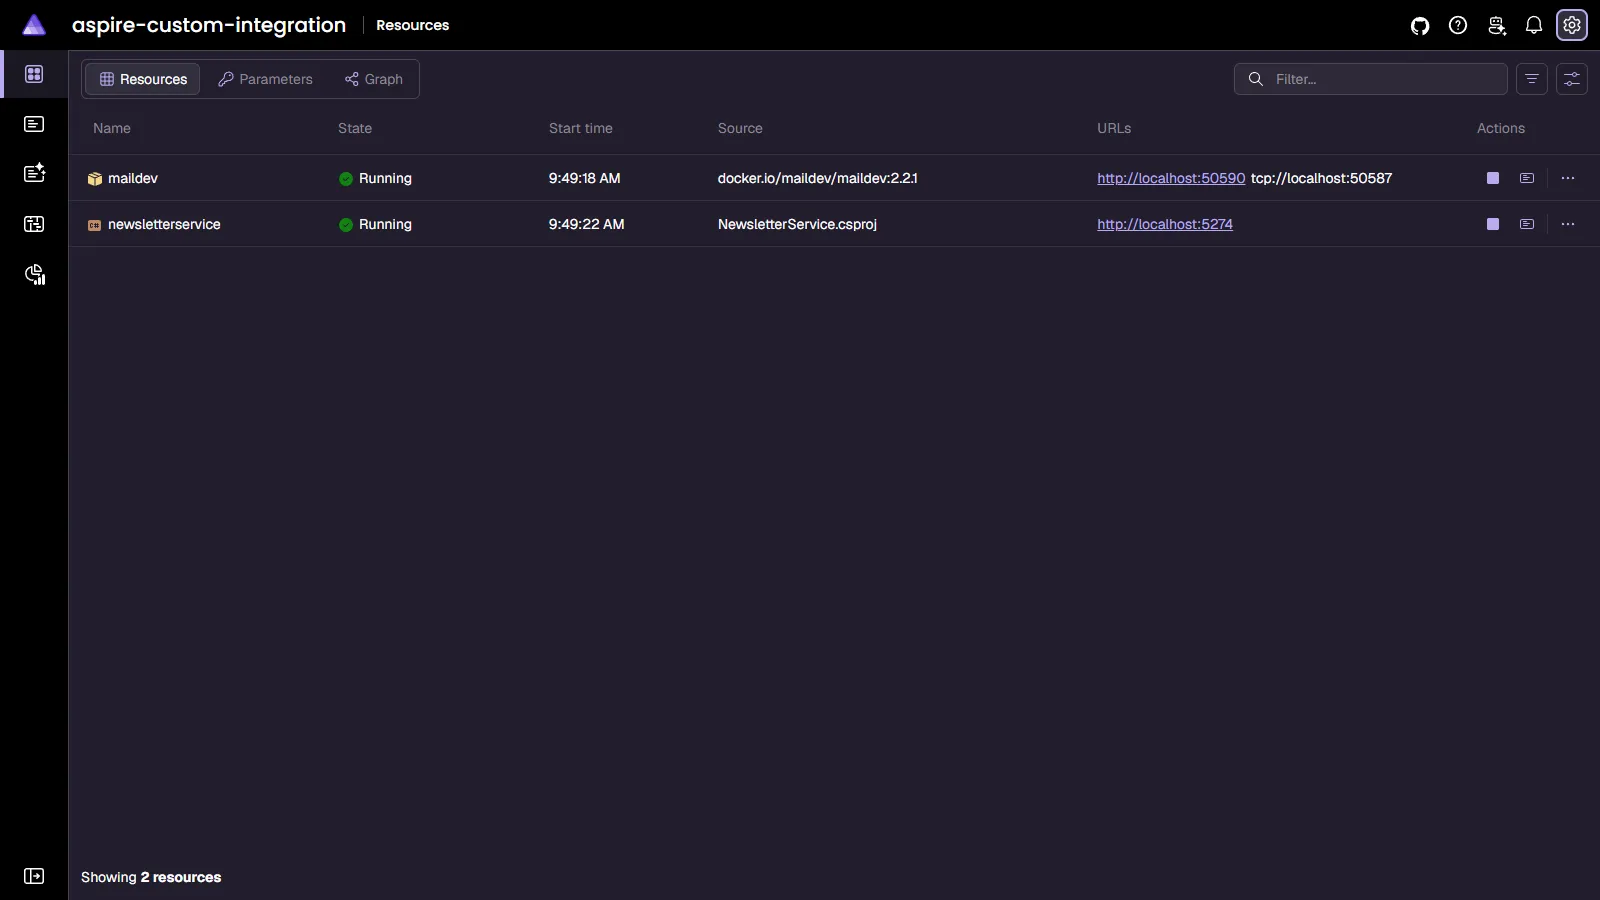The height and width of the screenshot is (900, 1600).
Task: Switch to the Graph tab
Action: (x=374, y=79)
